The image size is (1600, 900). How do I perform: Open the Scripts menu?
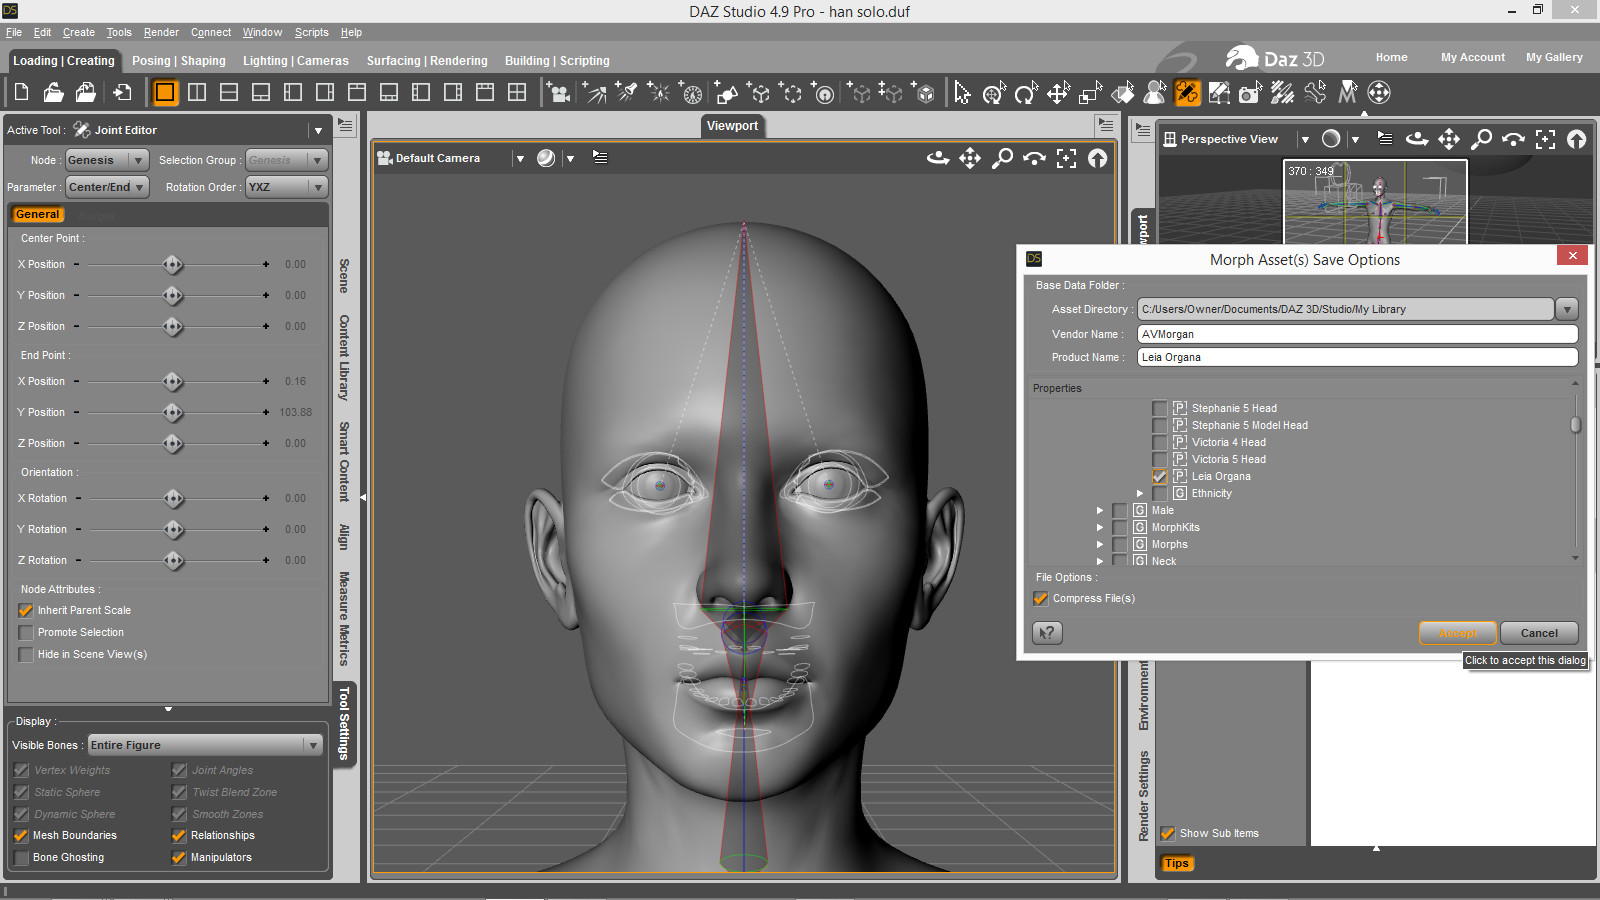click(311, 32)
